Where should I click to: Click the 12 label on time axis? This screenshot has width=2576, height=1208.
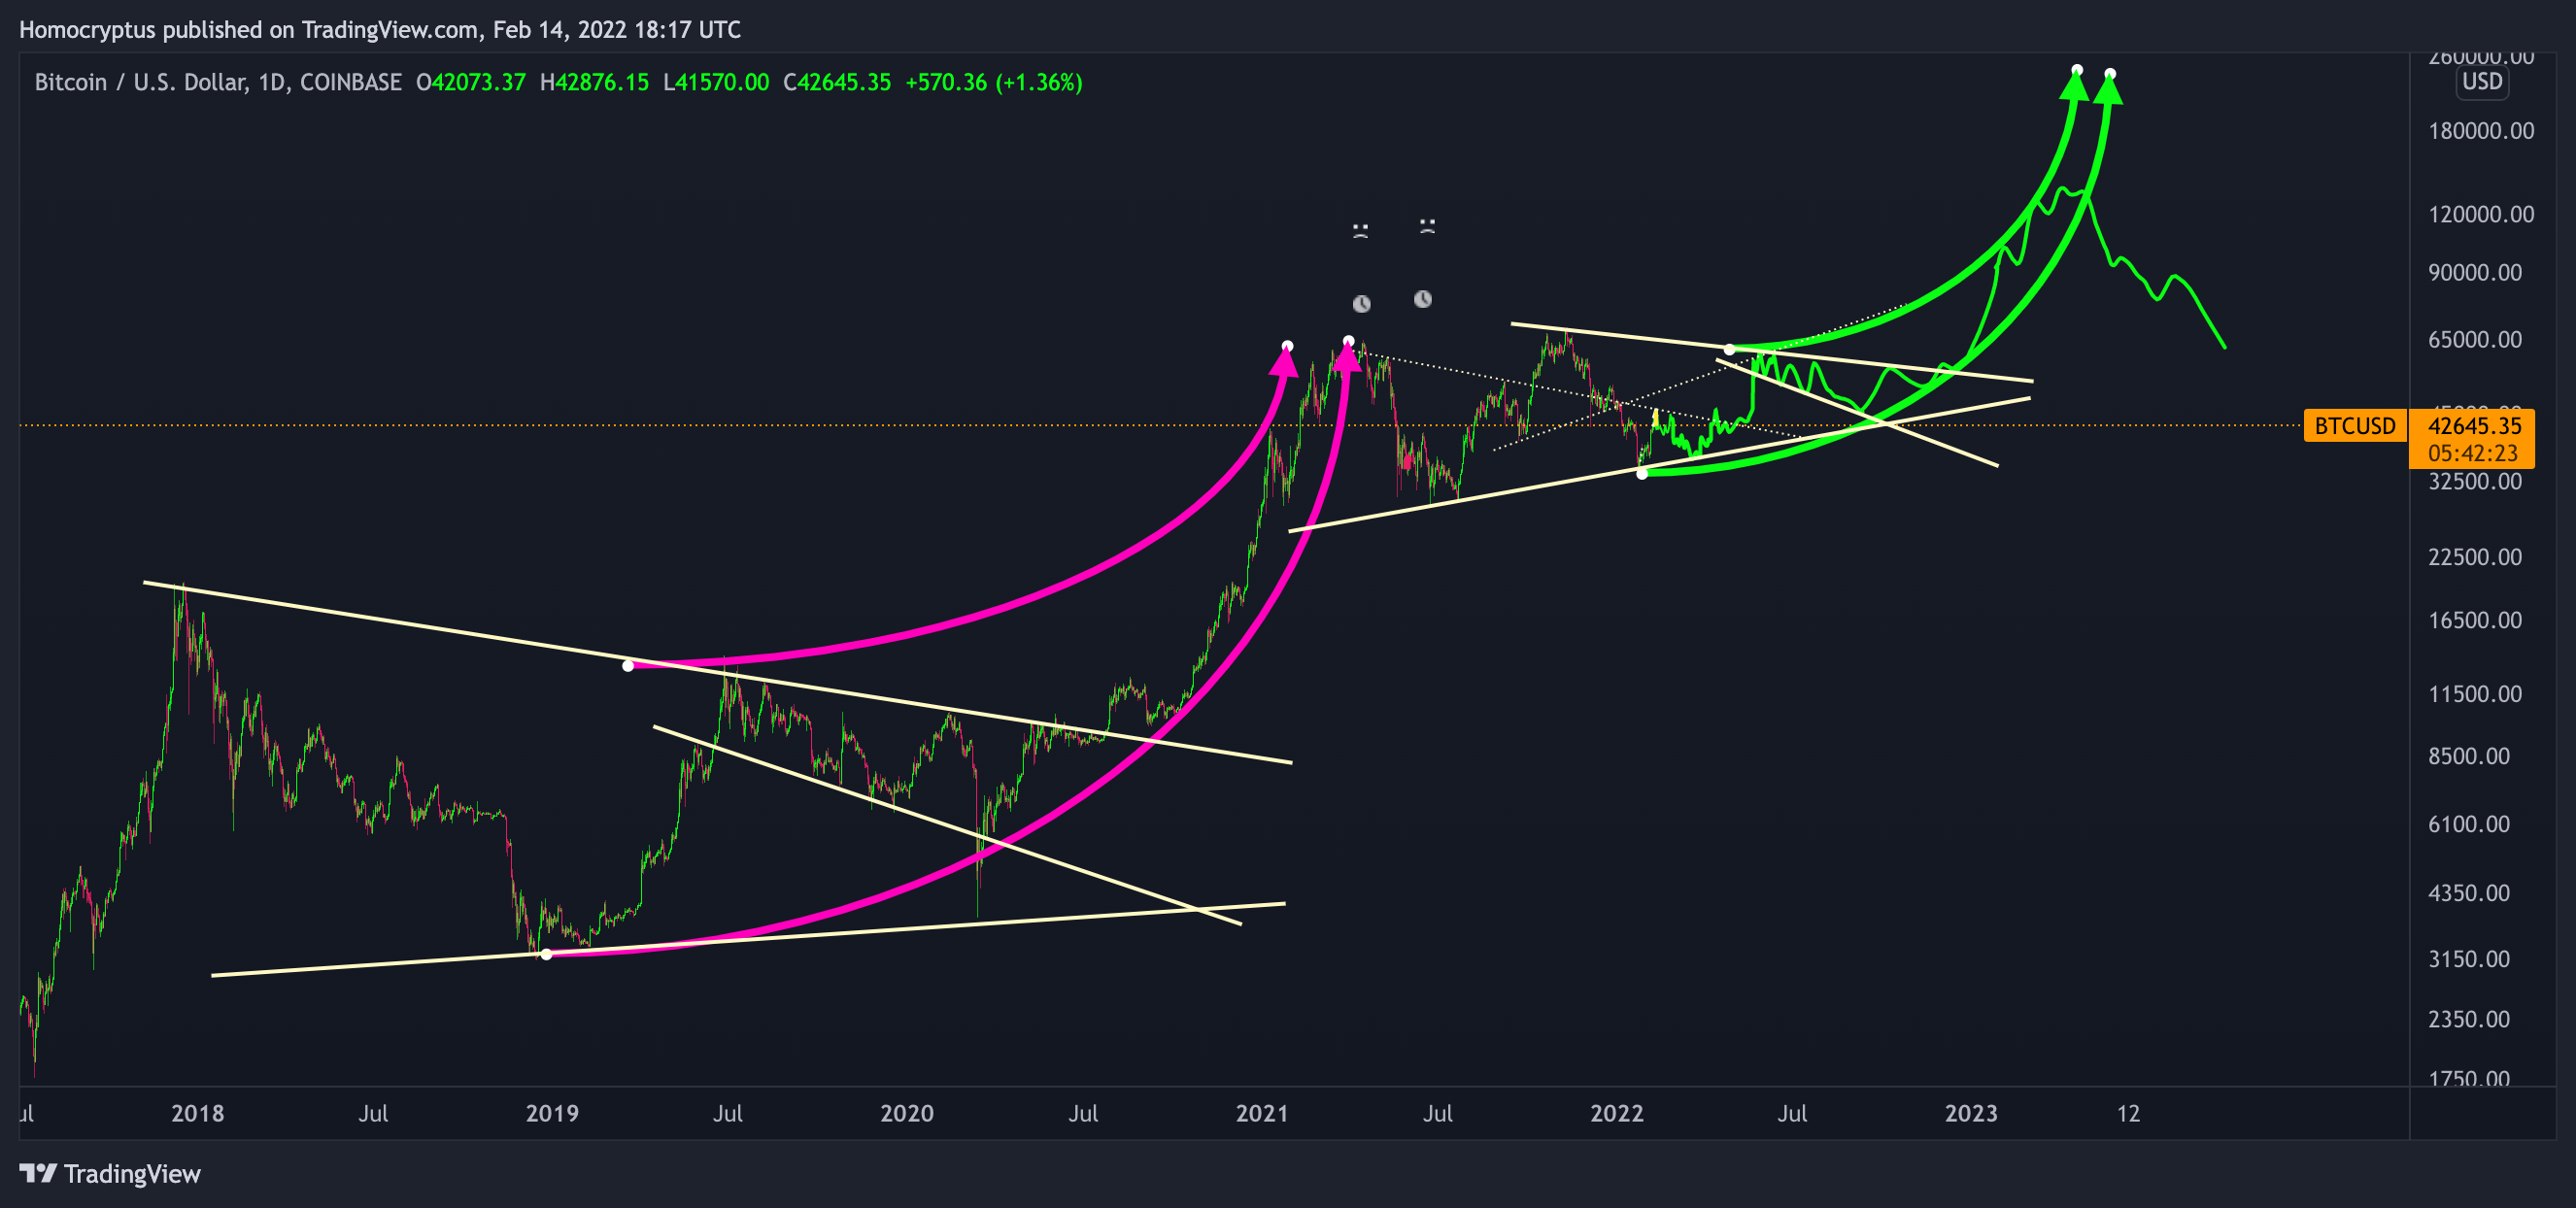point(2129,1113)
